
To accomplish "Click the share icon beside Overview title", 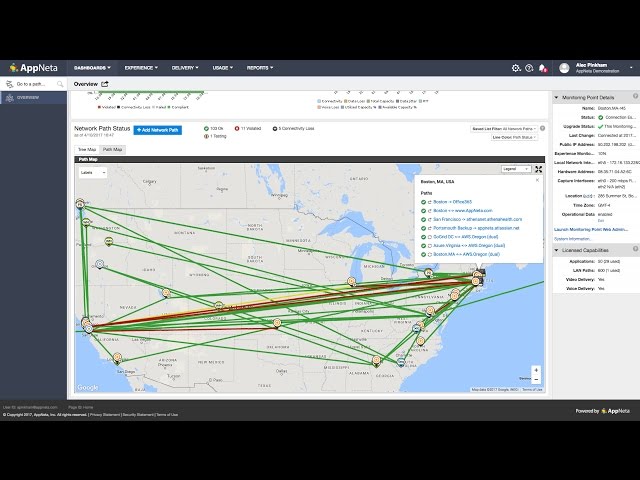I will pyautogui.click(x=105, y=84).
